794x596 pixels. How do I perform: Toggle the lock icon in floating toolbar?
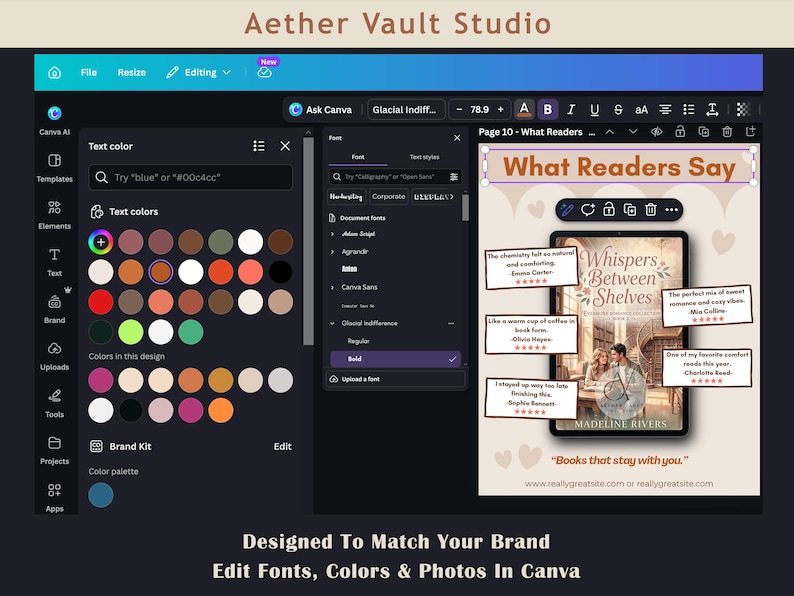[x=609, y=210]
